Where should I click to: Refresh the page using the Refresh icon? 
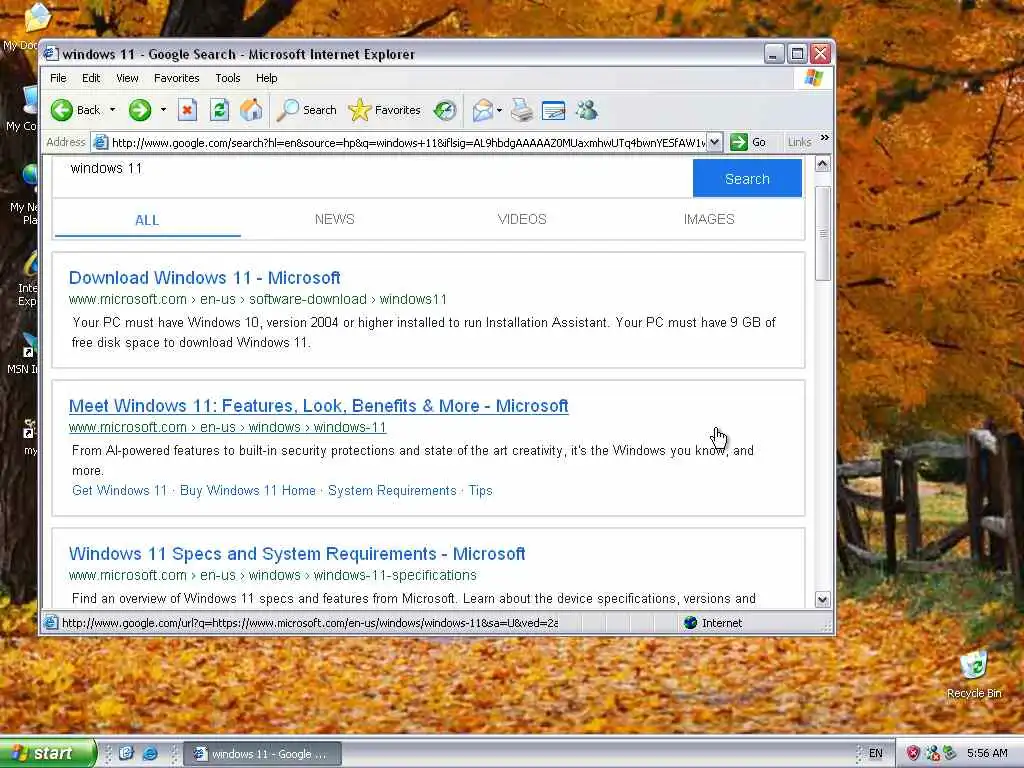pyautogui.click(x=219, y=110)
